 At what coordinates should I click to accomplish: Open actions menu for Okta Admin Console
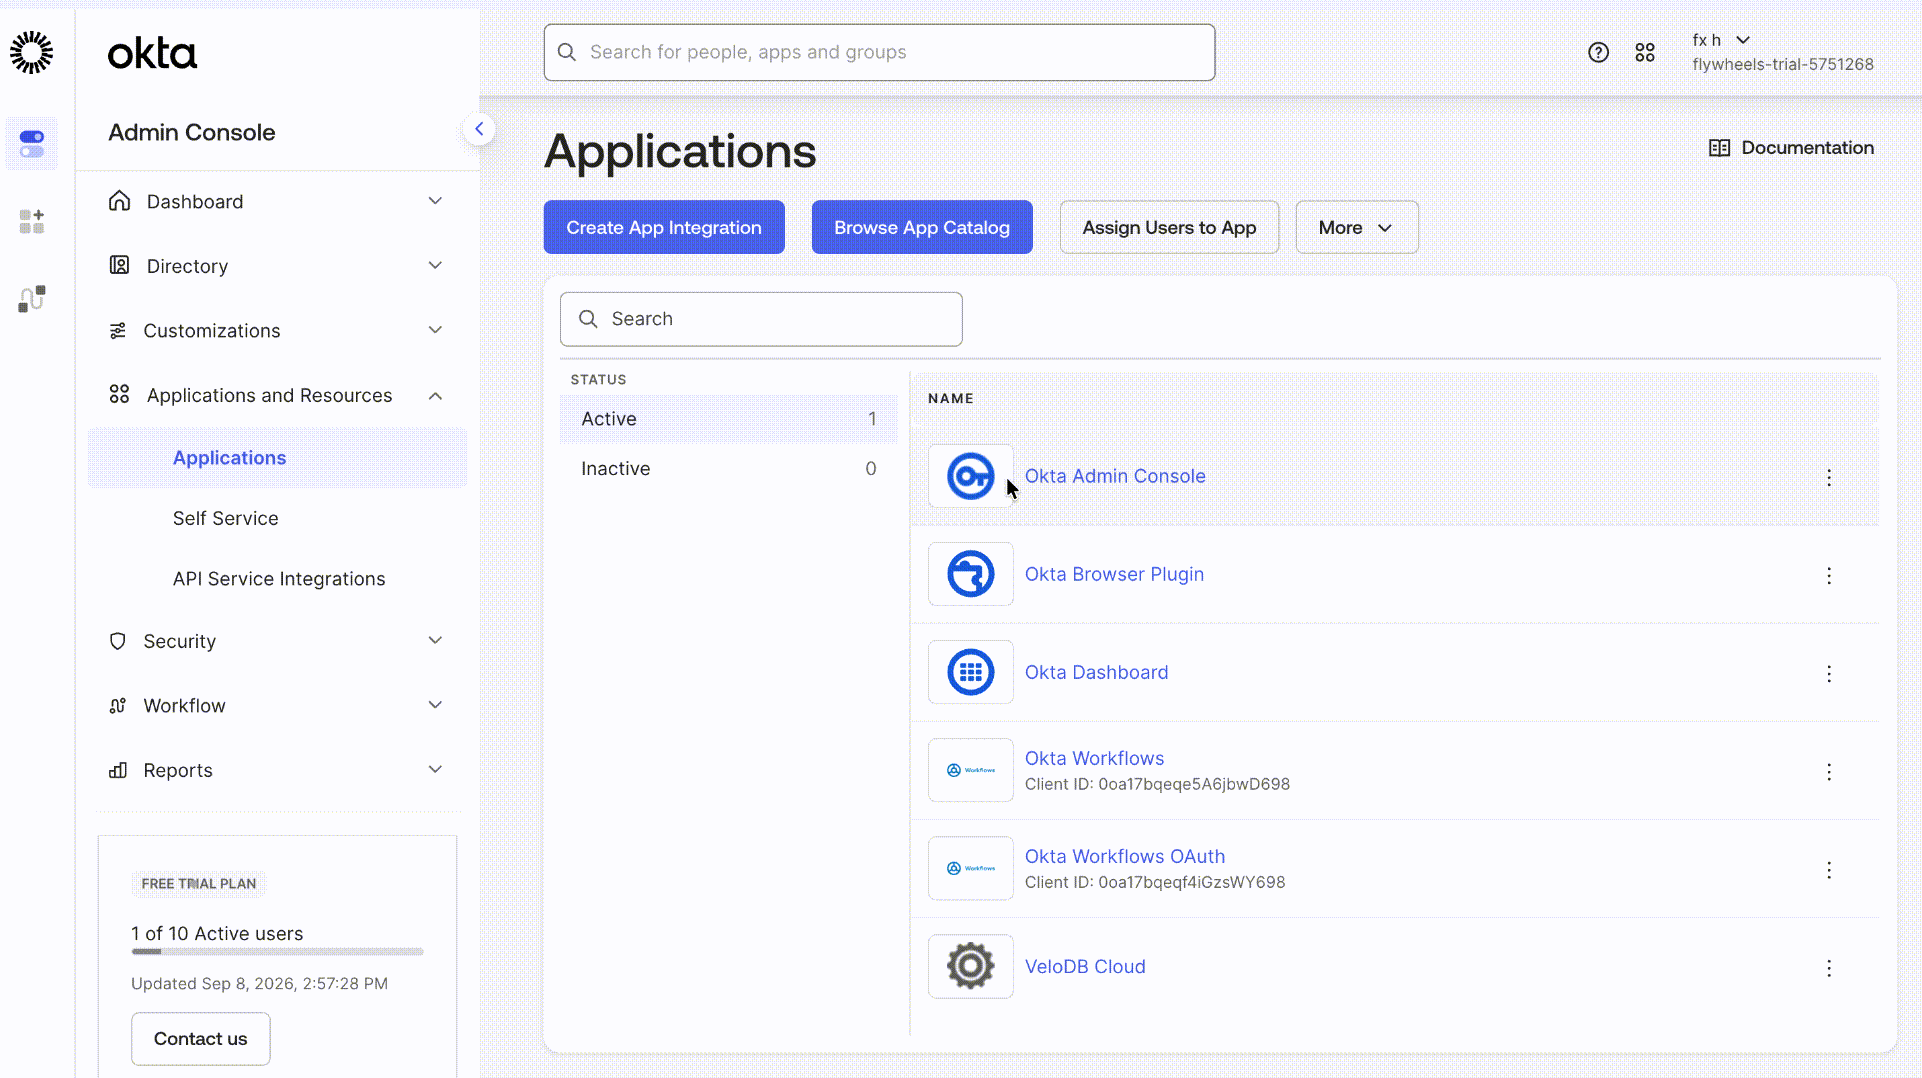[x=1829, y=478]
